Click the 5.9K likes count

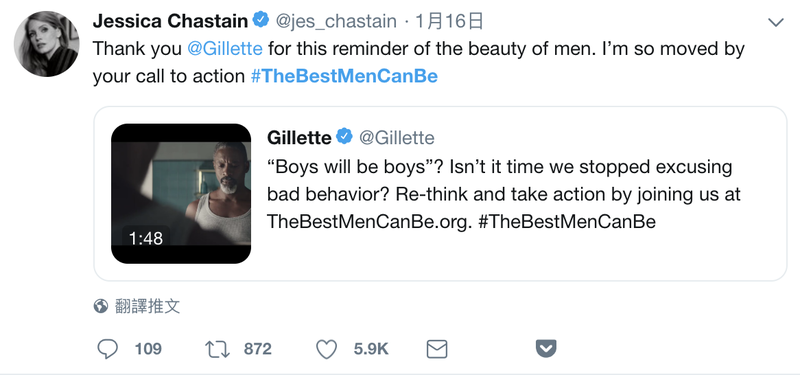tap(371, 349)
